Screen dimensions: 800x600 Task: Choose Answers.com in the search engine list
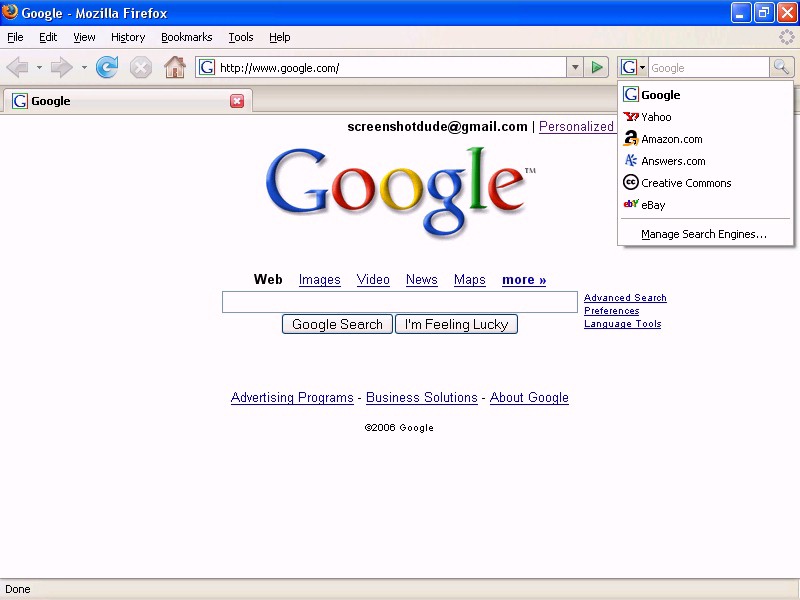click(705, 161)
